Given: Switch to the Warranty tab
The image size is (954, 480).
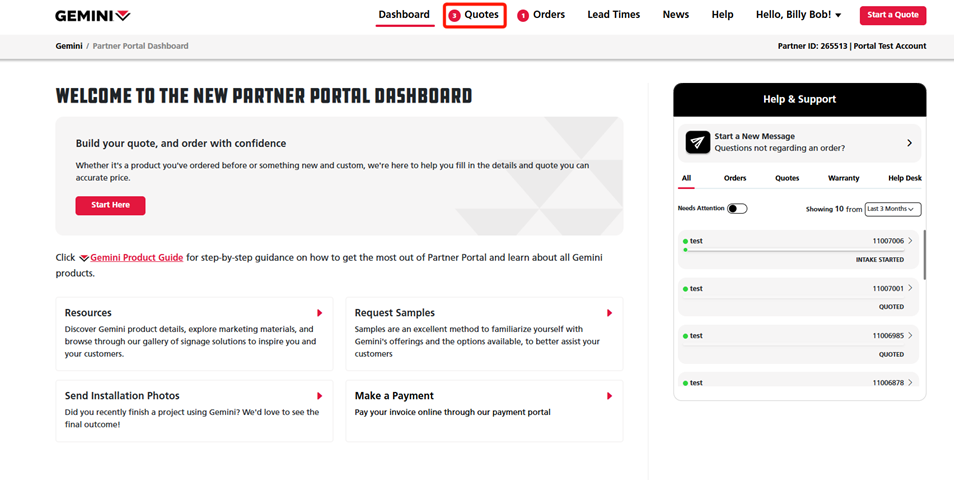Looking at the screenshot, I should (843, 178).
